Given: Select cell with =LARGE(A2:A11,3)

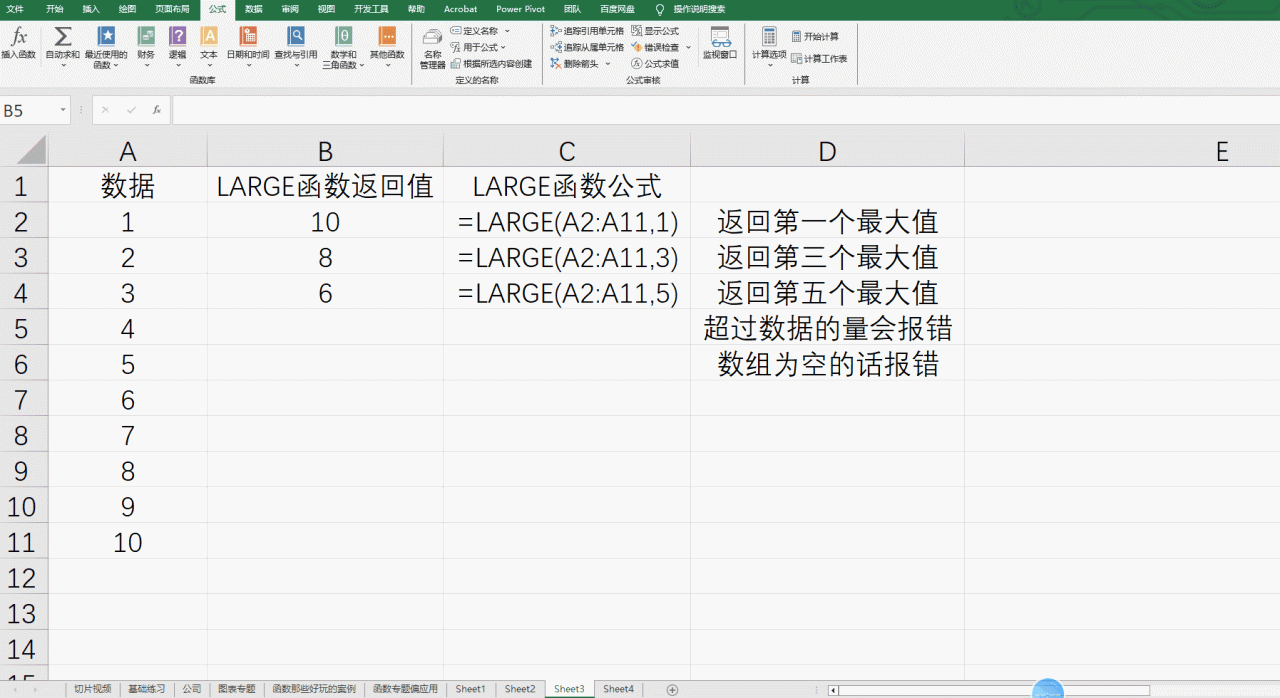Looking at the screenshot, I should 567,257.
